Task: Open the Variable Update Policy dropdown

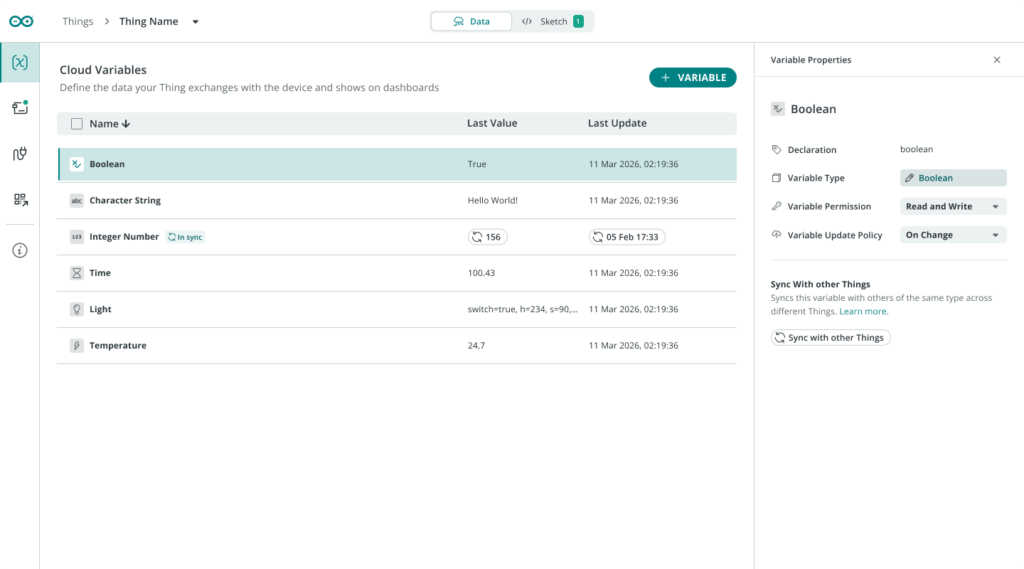Action: 952,236
